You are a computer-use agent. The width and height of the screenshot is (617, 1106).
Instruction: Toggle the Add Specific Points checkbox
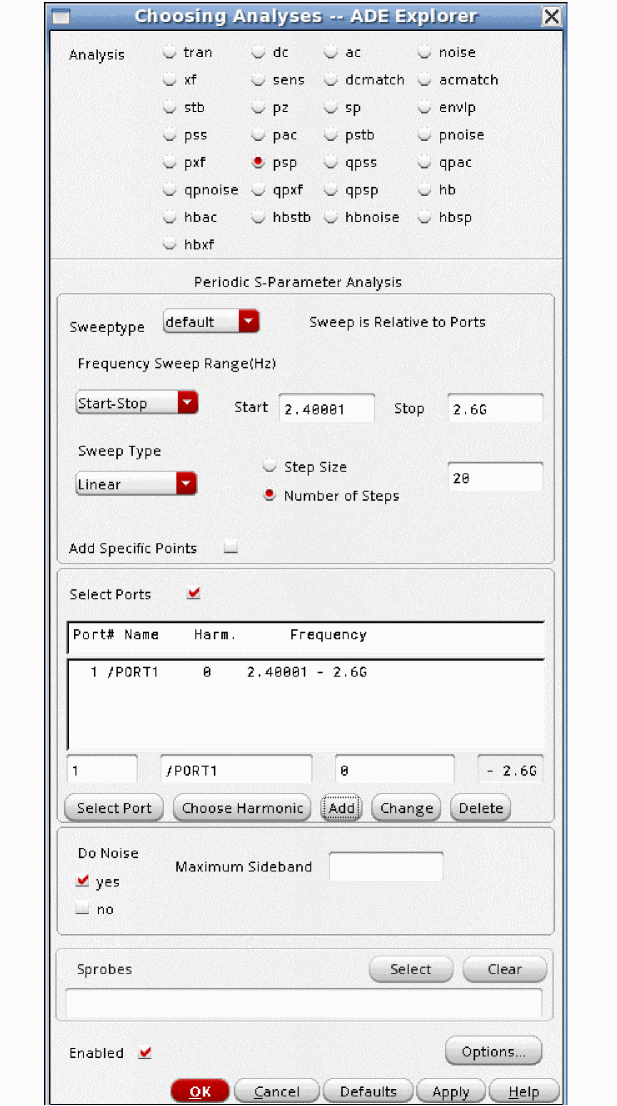pos(231,548)
